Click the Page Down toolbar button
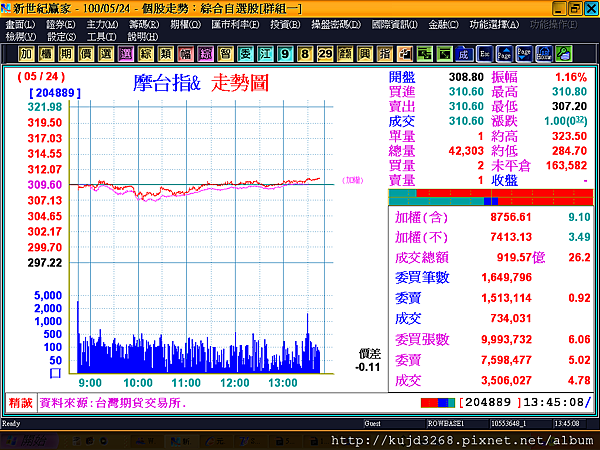Screen dimensions: 600x450 524,54
